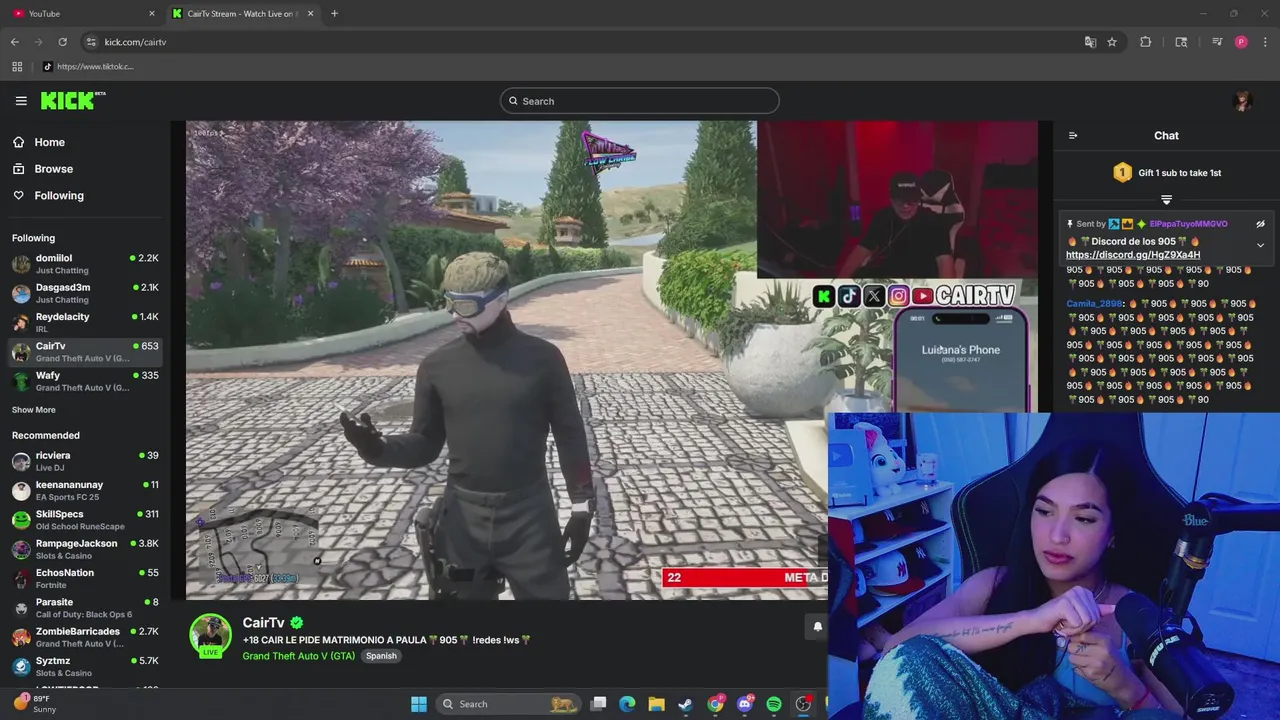This screenshot has height=720, width=1280.
Task: Focus the Kick Search field
Action: (640, 101)
